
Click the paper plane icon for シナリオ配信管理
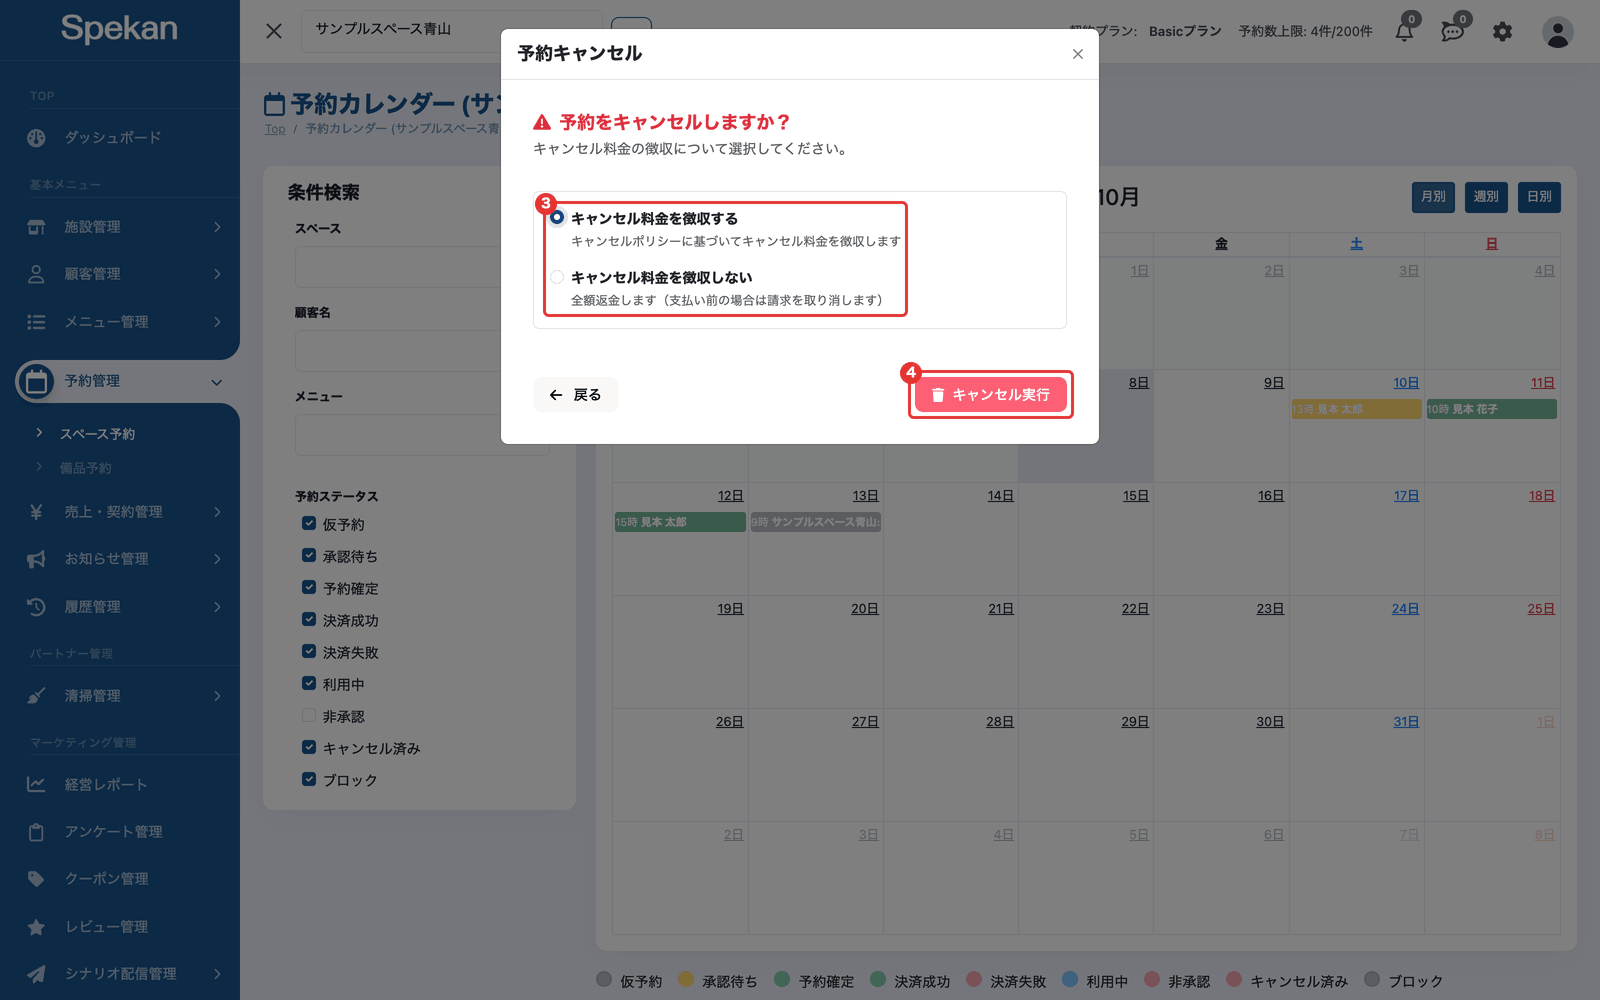36,974
